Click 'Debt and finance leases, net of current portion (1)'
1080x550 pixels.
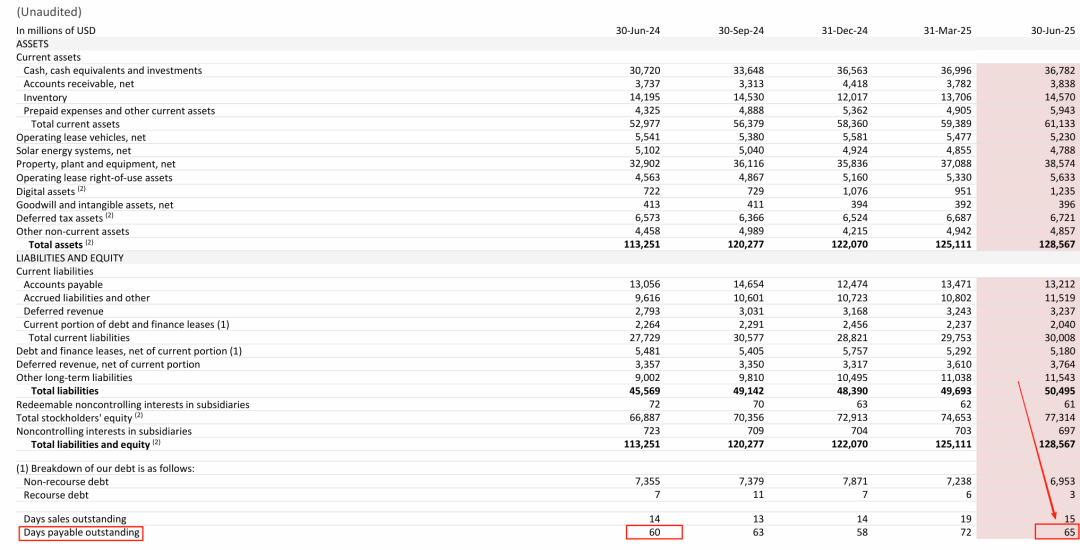coord(129,351)
